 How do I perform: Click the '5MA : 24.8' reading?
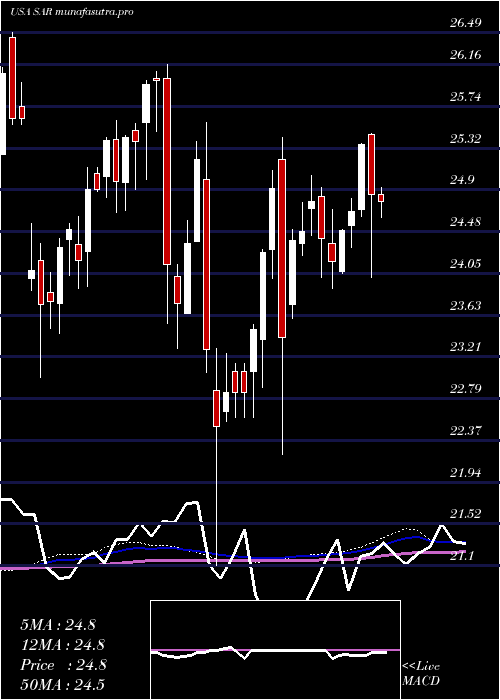point(58,625)
